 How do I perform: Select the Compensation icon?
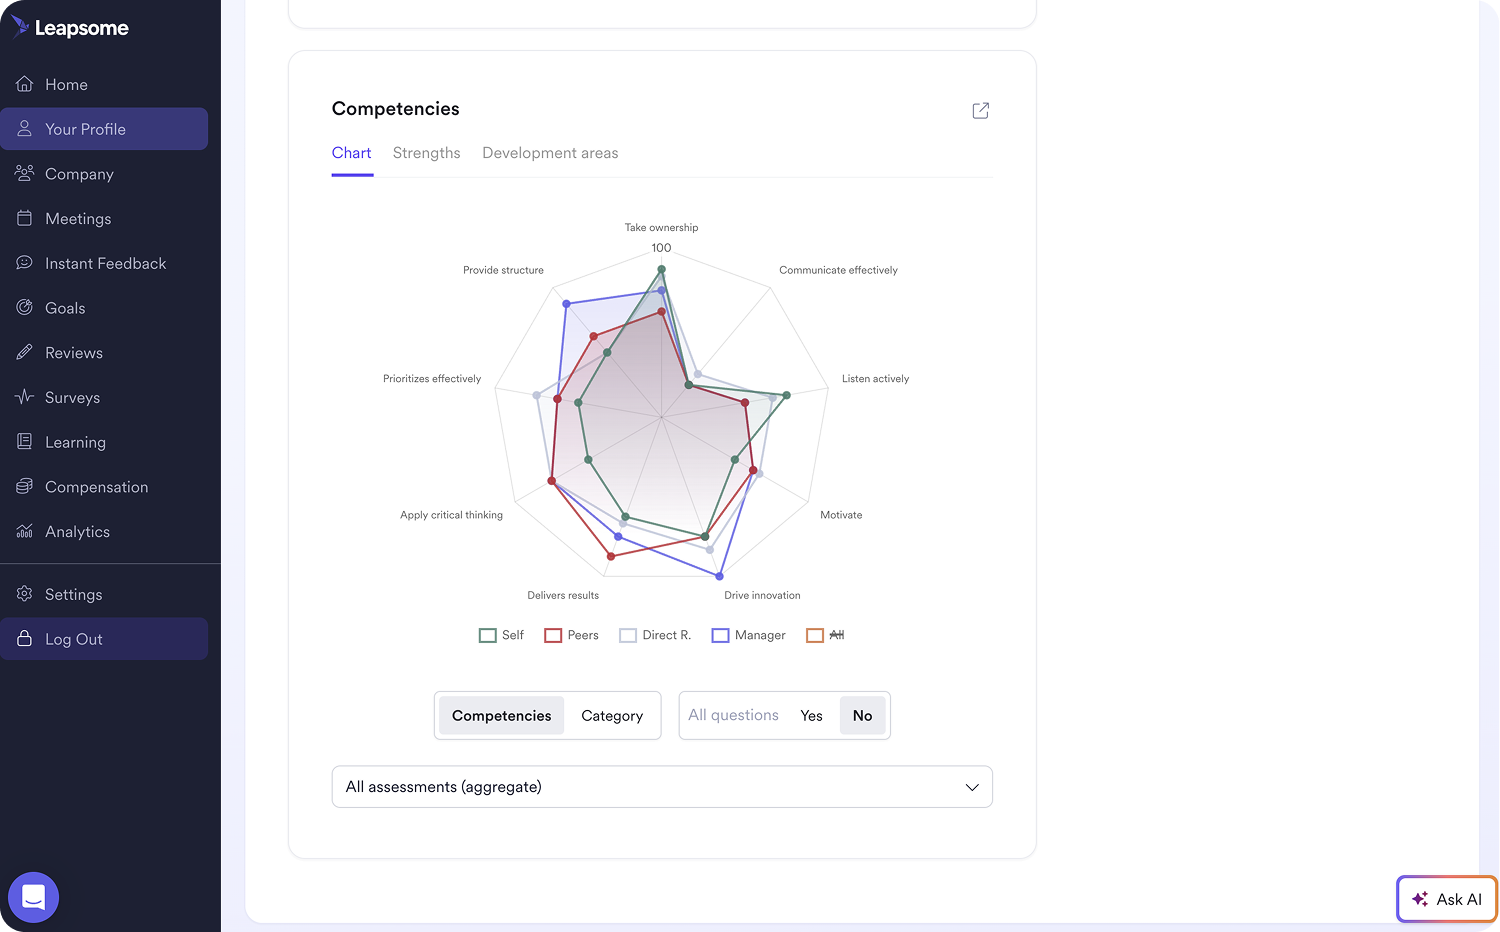click(x=23, y=486)
